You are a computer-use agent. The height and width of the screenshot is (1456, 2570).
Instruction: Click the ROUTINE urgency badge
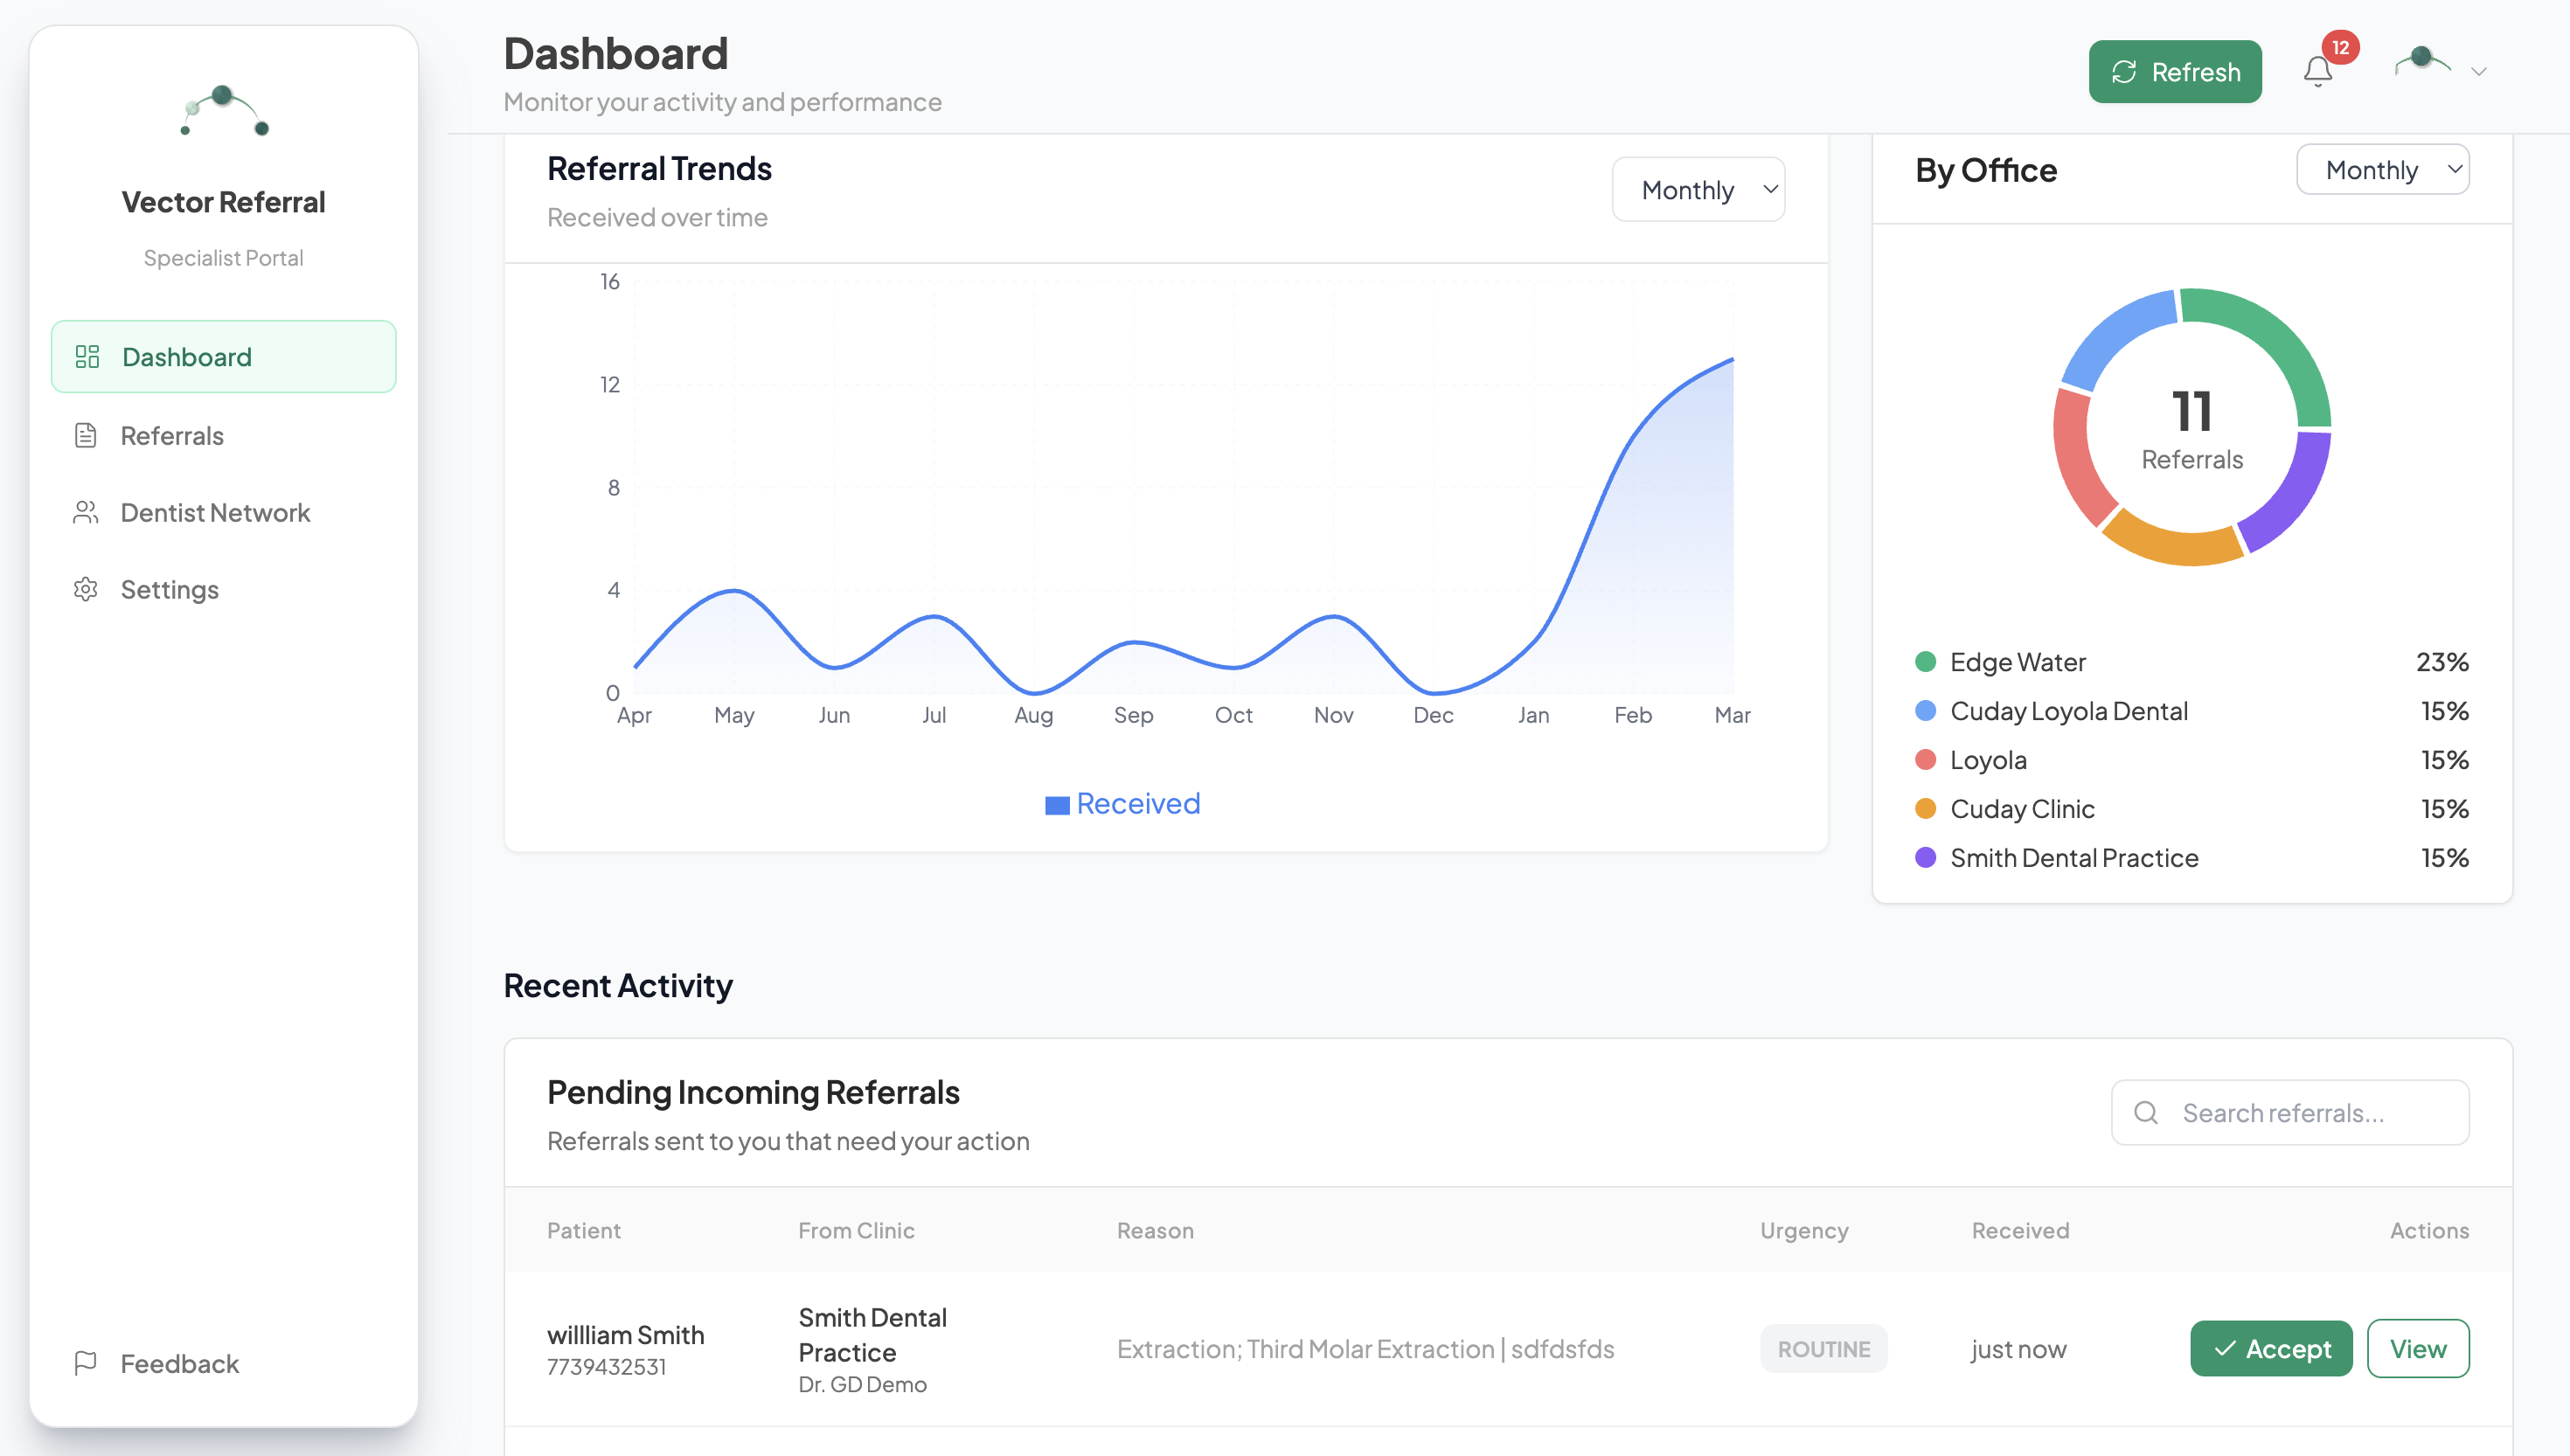coord(1824,1348)
